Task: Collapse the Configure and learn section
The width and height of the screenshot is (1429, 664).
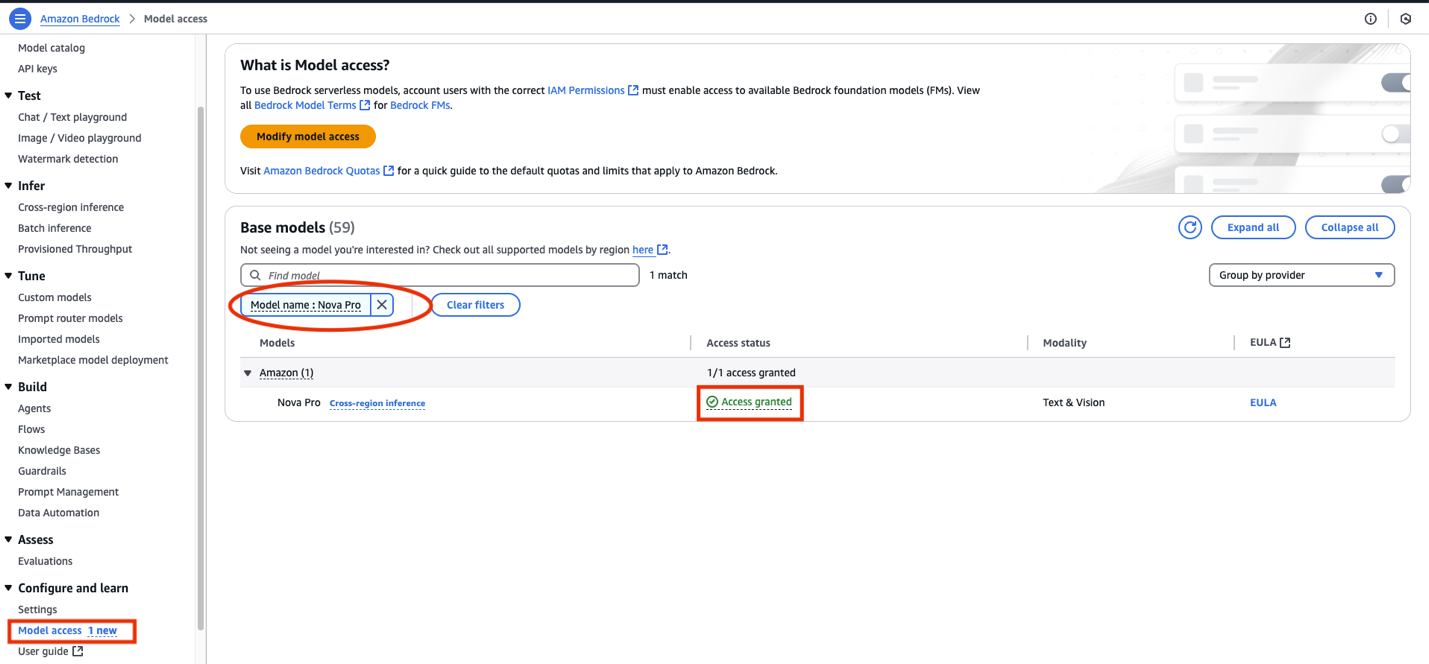Action: click(x=9, y=588)
